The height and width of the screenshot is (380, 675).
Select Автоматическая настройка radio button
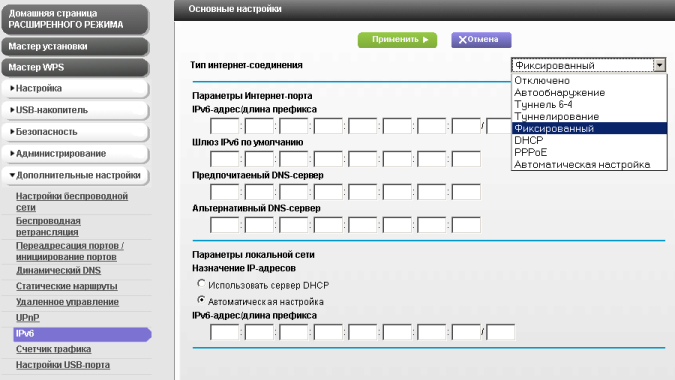click(x=201, y=300)
